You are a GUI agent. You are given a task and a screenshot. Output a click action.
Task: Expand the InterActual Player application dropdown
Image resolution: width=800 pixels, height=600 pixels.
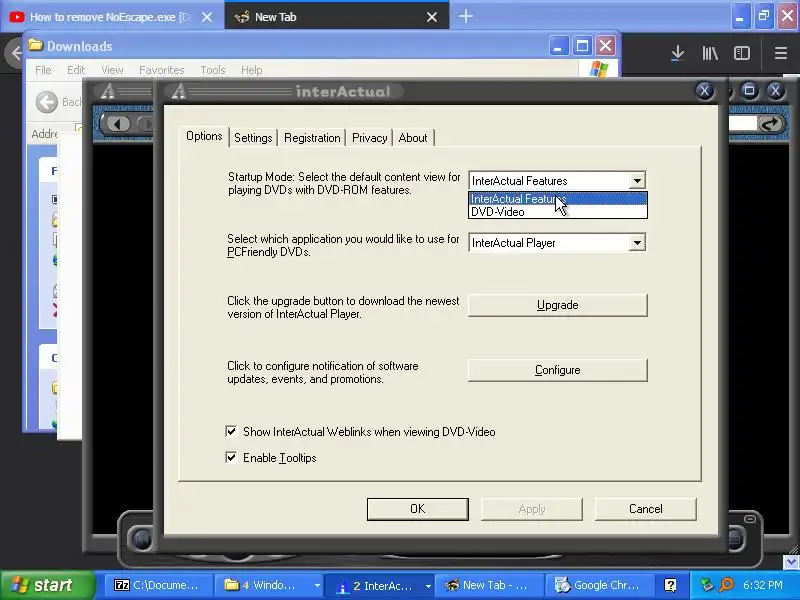(637, 243)
